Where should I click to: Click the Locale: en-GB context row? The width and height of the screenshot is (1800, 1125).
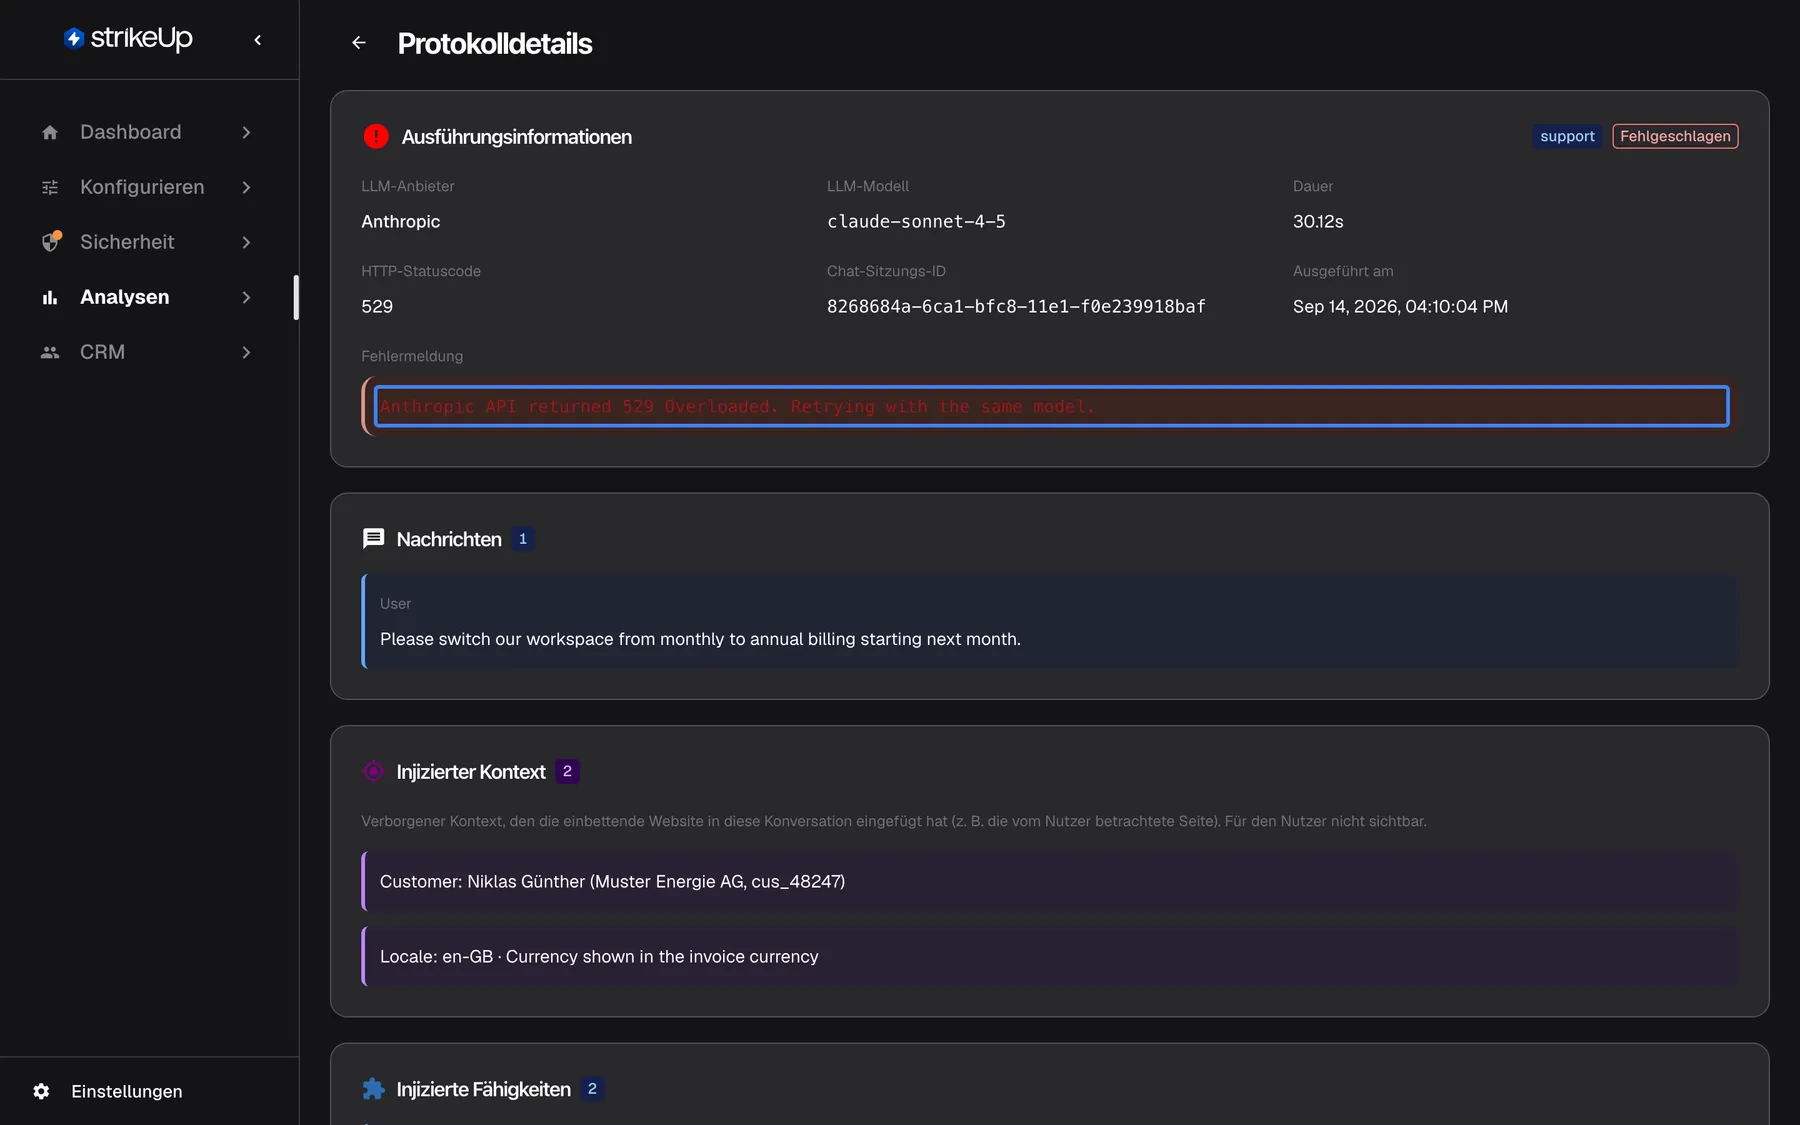click(x=1050, y=956)
